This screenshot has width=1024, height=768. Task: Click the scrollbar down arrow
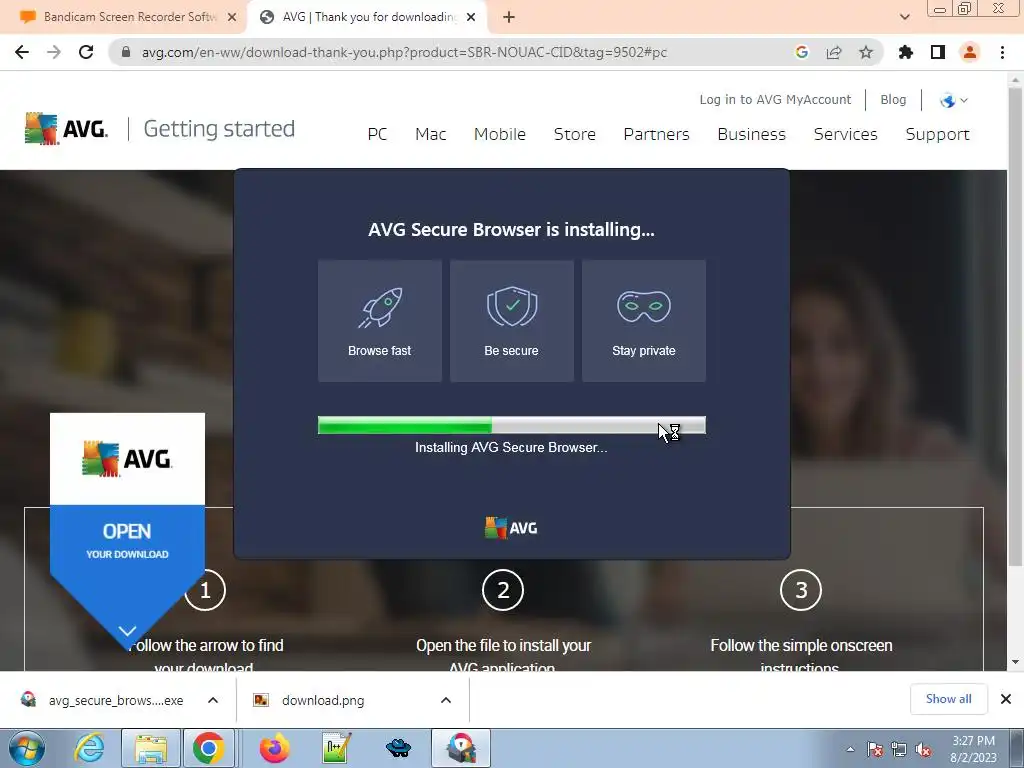[1015, 662]
